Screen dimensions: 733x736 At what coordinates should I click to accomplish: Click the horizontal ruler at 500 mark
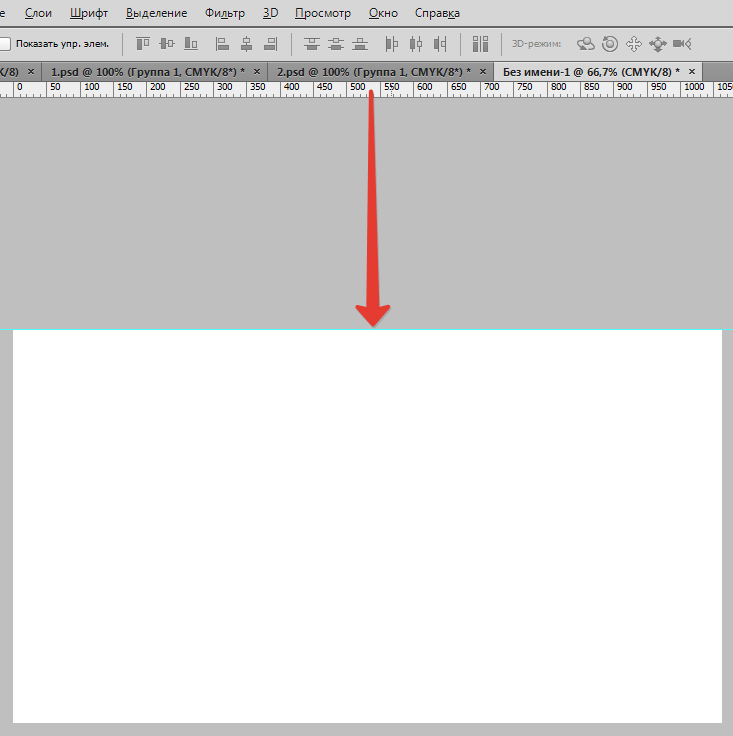click(358, 87)
